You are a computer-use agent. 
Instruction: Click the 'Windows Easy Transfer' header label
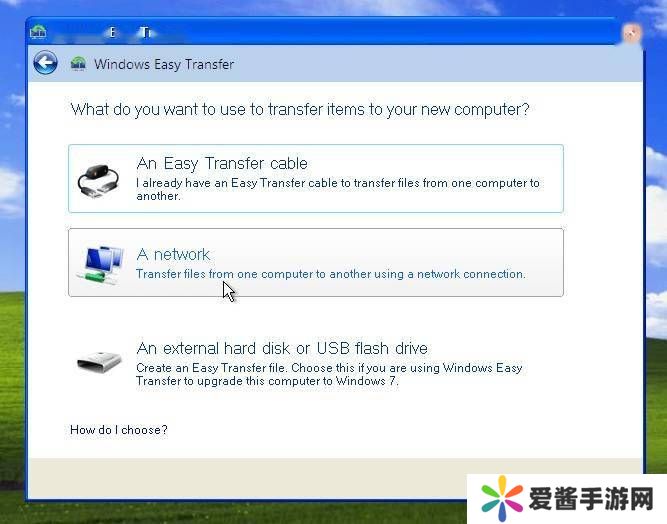pos(164,64)
